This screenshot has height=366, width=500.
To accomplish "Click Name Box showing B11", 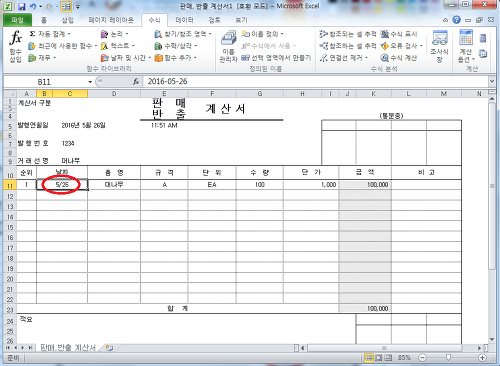I will (45, 82).
